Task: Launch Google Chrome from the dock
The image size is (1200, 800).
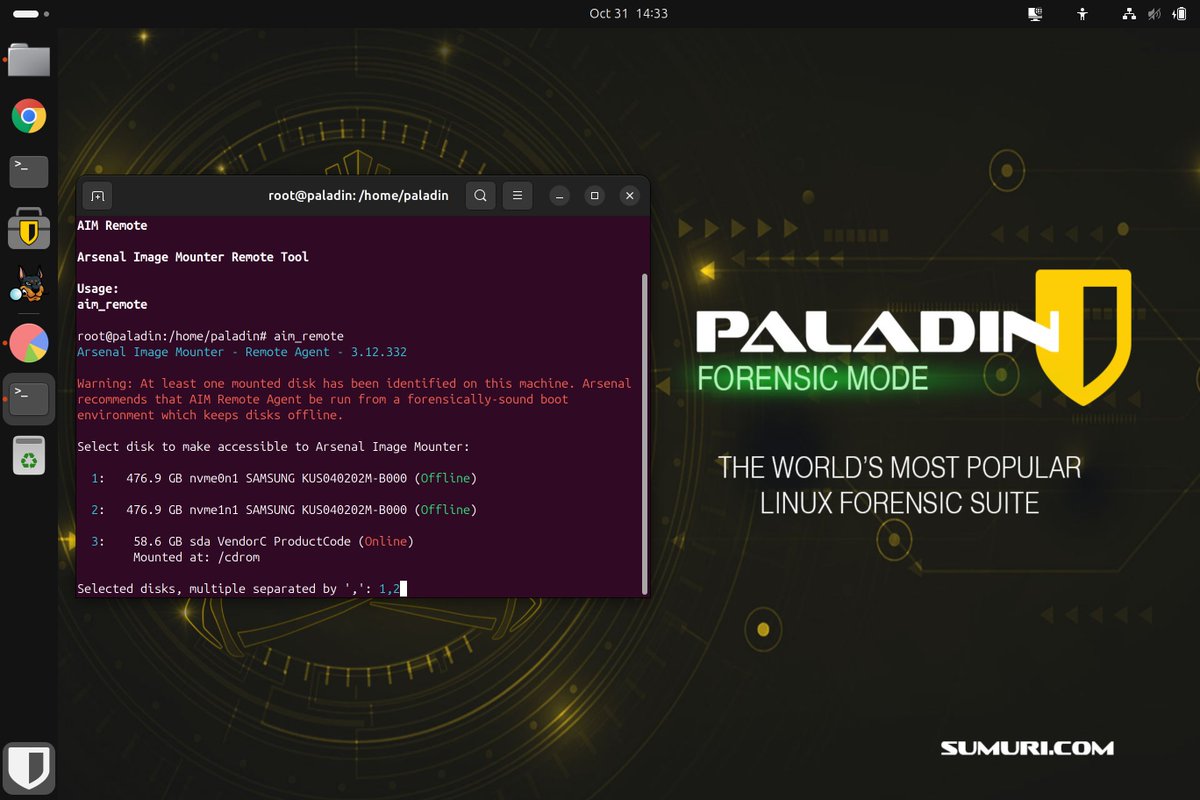Action: pyautogui.click(x=29, y=117)
